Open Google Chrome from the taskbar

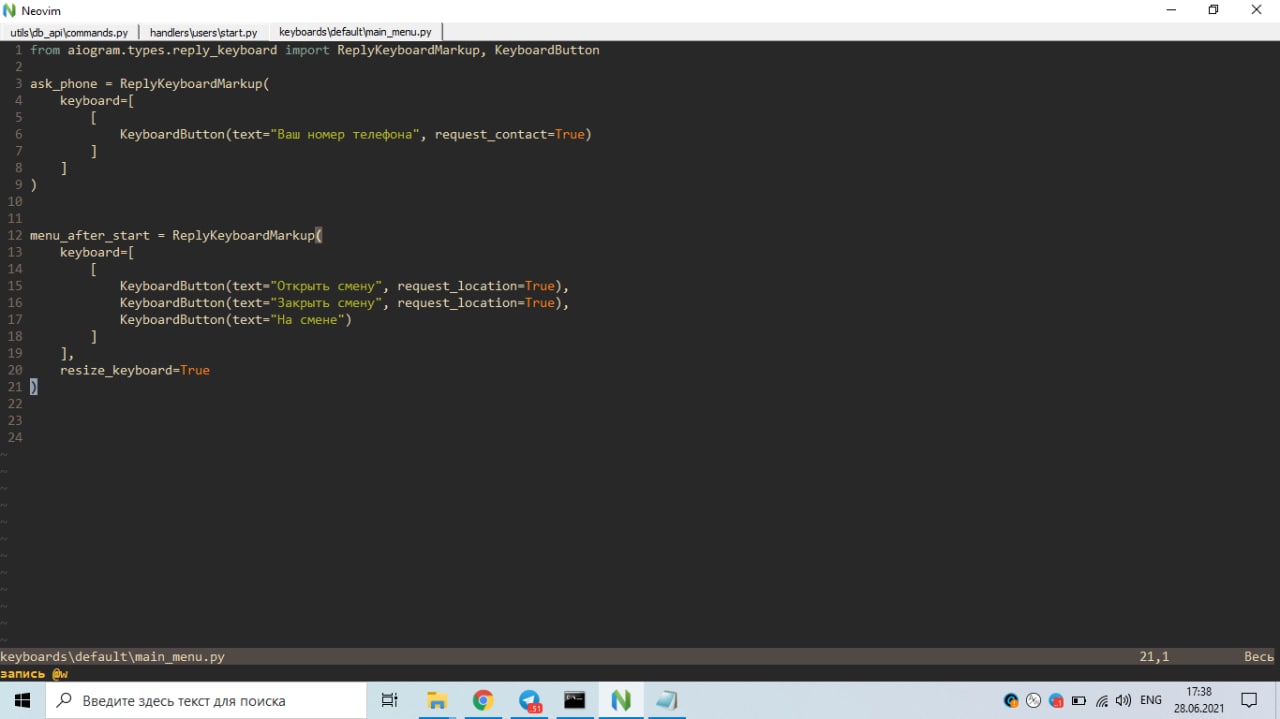(483, 700)
